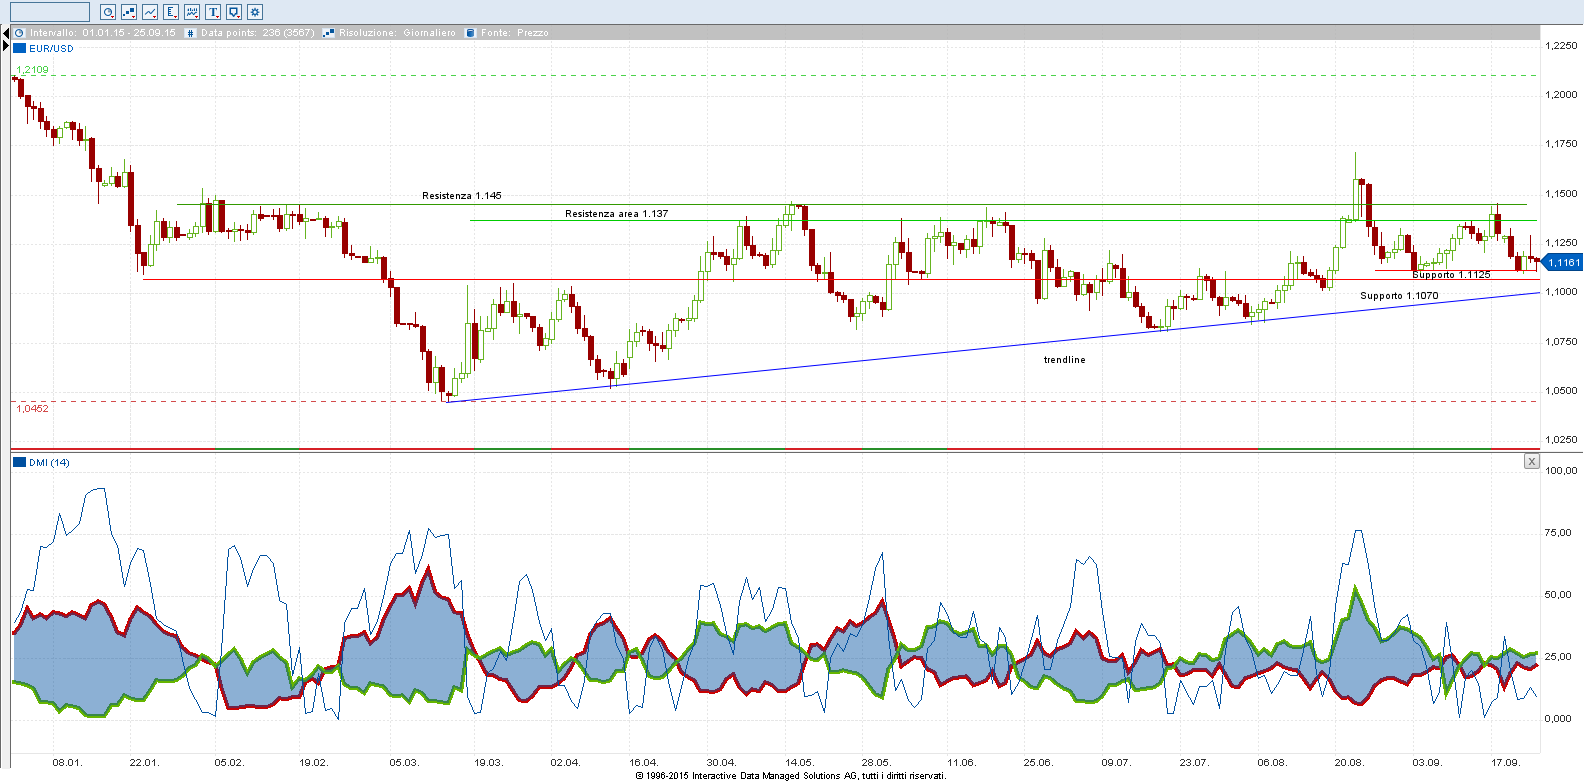1584x781 pixels.
Task: Click the DMI (14) indicator label
Action: click(x=49, y=462)
